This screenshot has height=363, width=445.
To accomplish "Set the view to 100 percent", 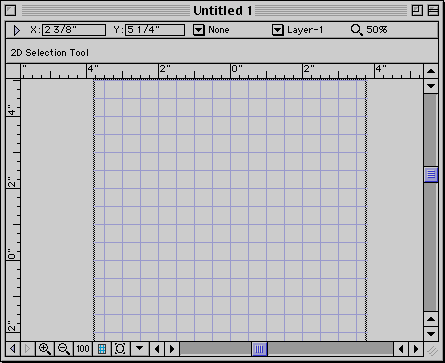I will coord(83,349).
